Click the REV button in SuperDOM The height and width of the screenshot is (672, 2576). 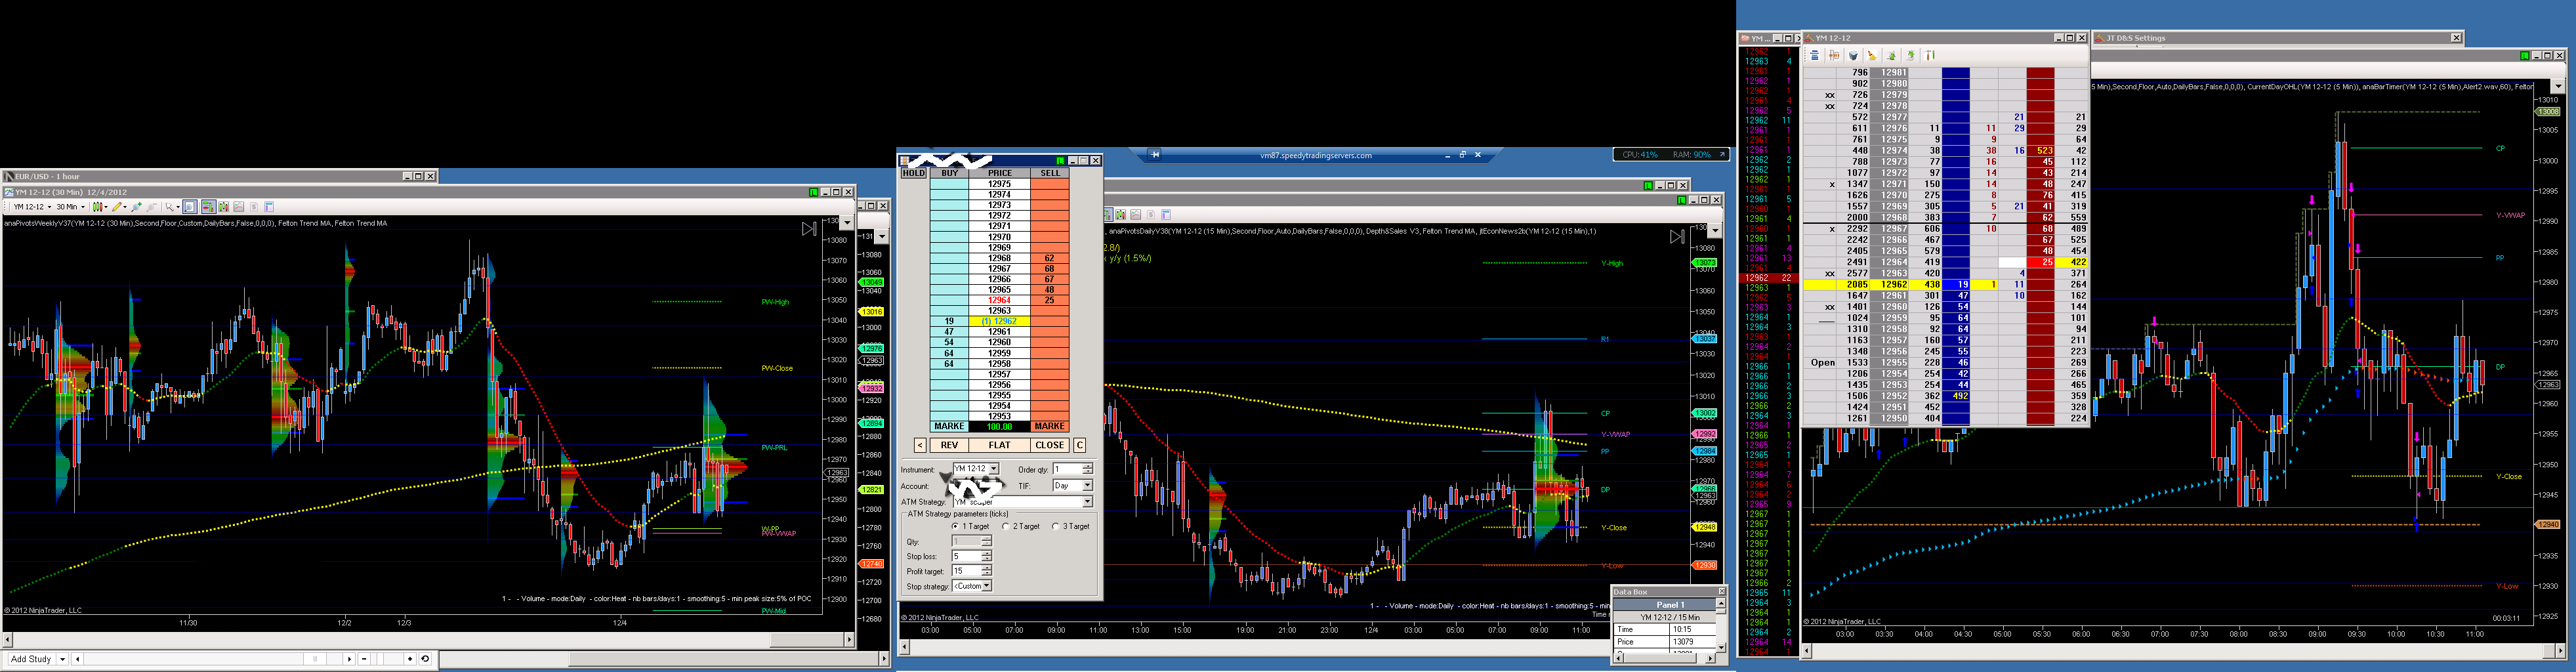pos(949,445)
